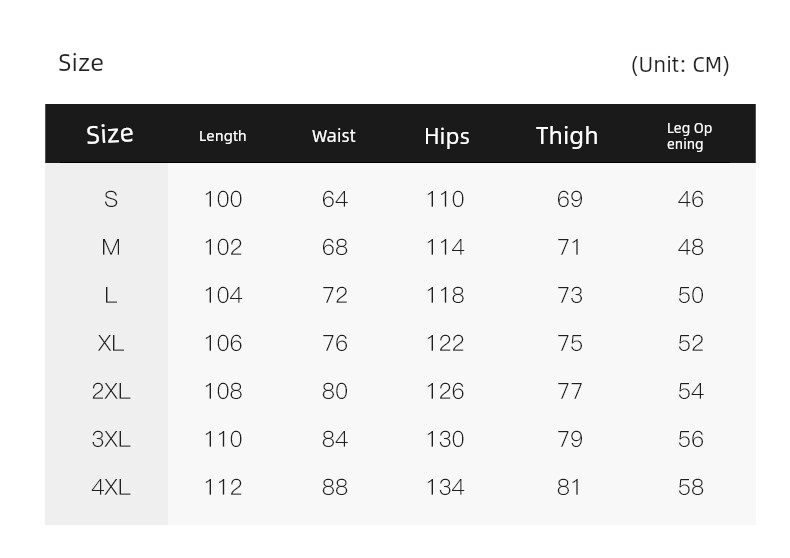The width and height of the screenshot is (790, 558).
Task: Select the 3XL size row label
Action: pos(111,439)
